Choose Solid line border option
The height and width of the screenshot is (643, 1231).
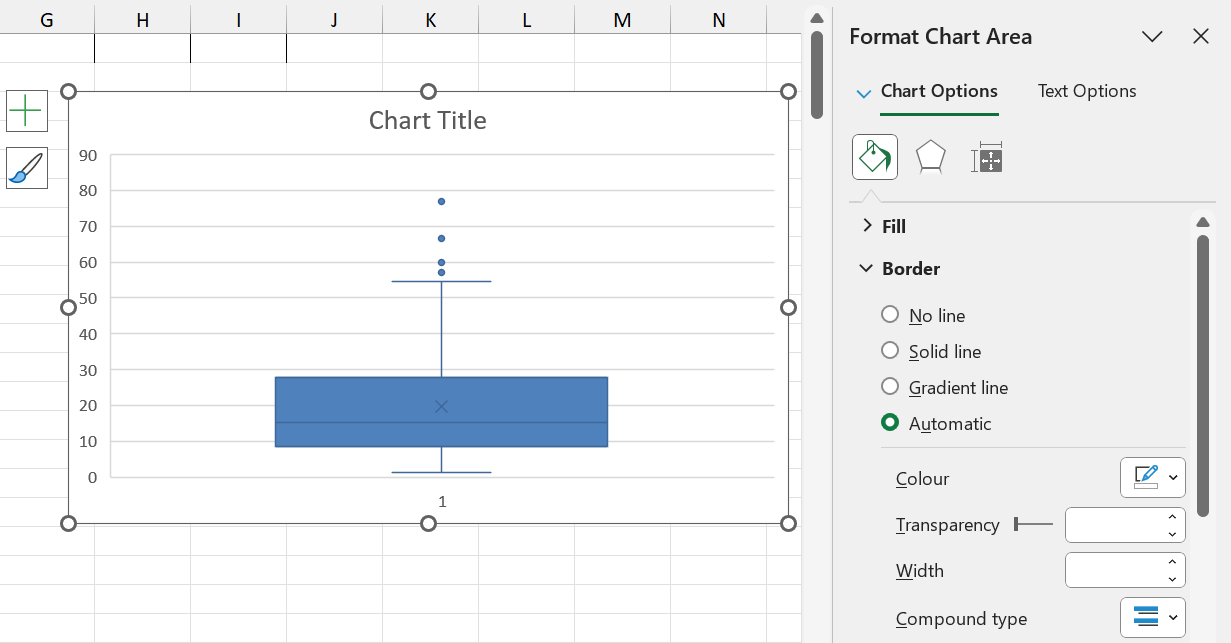tap(890, 351)
